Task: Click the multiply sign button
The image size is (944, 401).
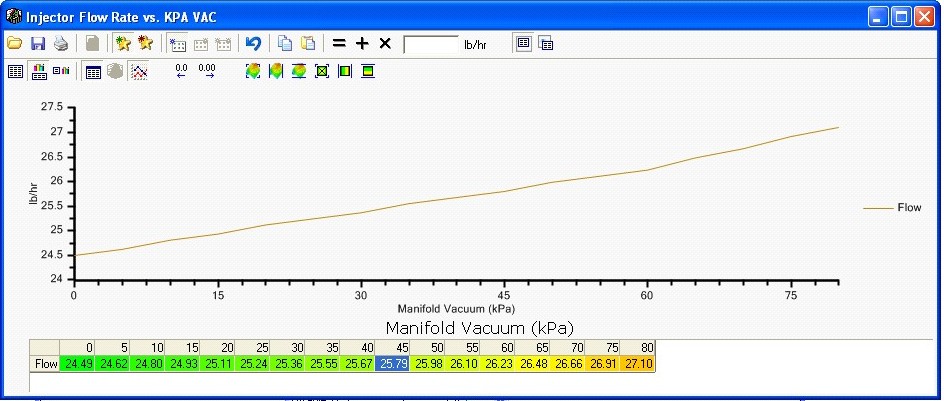Action: pyautogui.click(x=385, y=44)
